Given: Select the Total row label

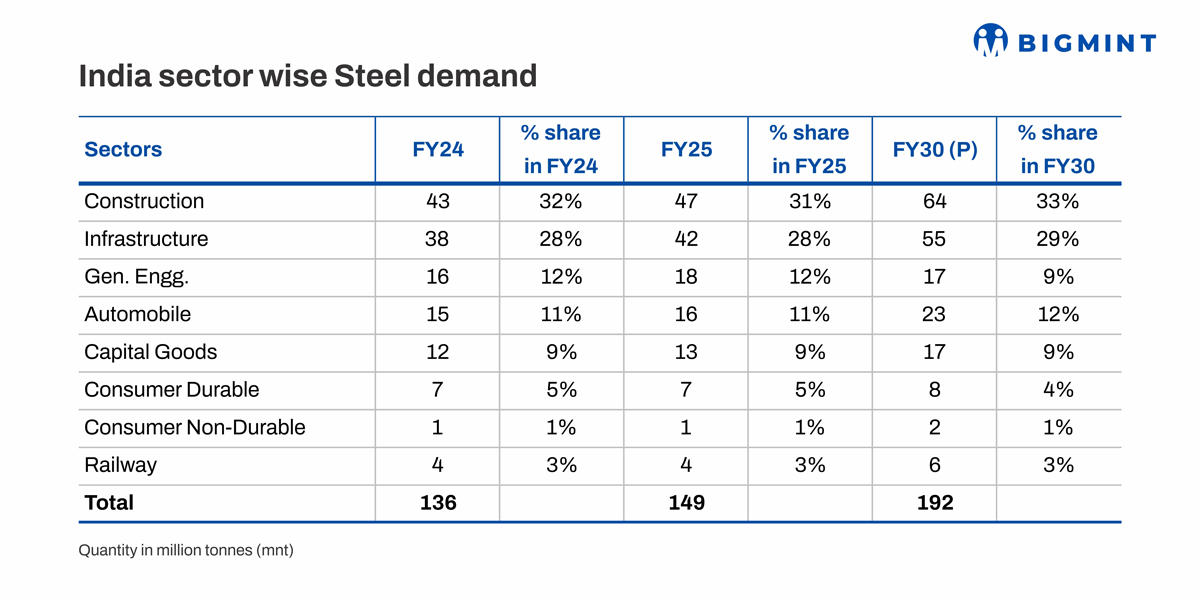Looking at the screenshot, I should [x=108, y=503].
